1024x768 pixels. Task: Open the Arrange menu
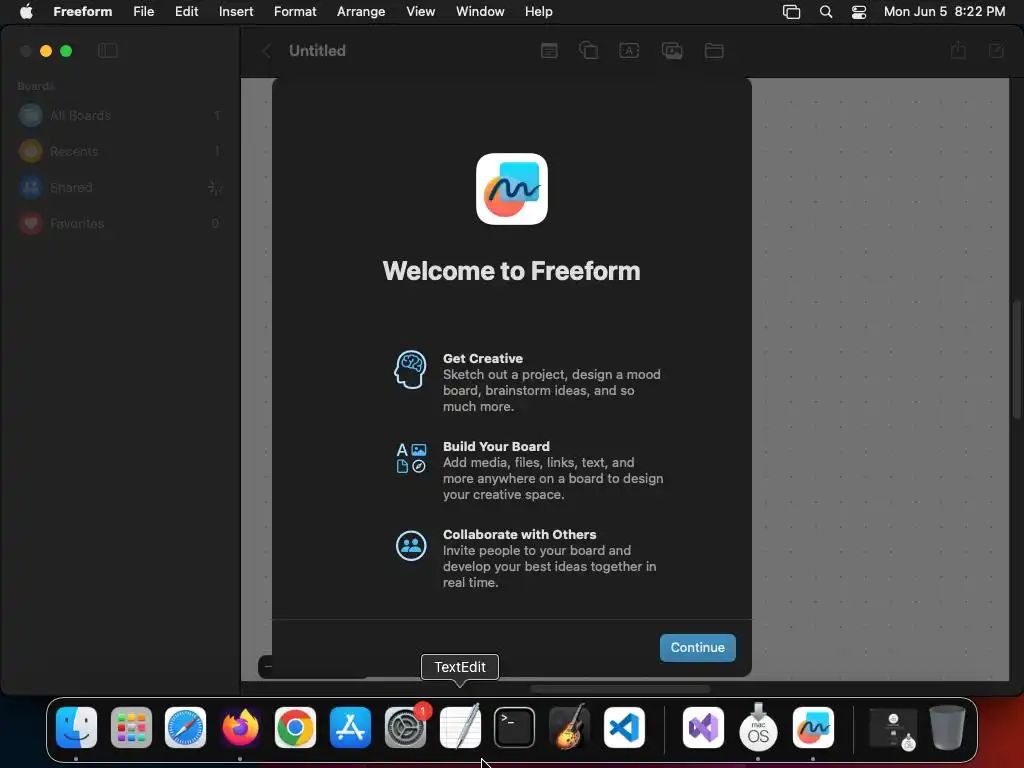361,12
